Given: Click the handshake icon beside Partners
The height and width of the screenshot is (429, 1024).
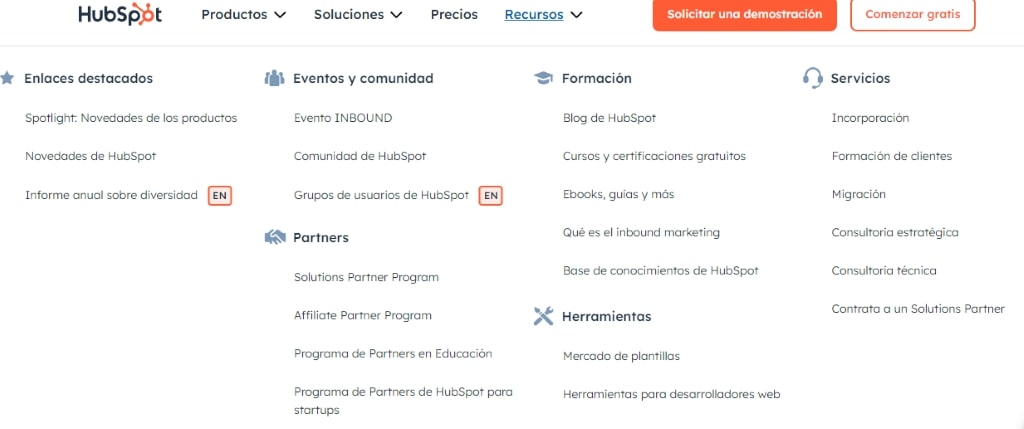Looking at the screenshot, I should point(275,237).
